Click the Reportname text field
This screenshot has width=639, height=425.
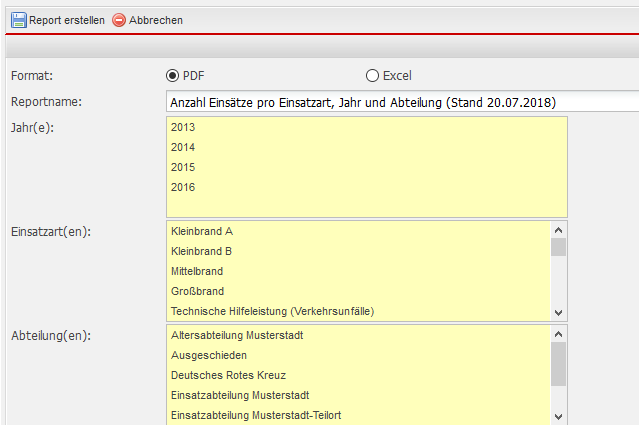400,102
